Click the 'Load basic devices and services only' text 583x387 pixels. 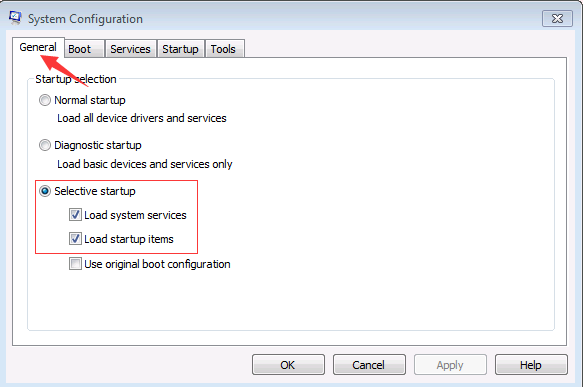pos(145,164)
